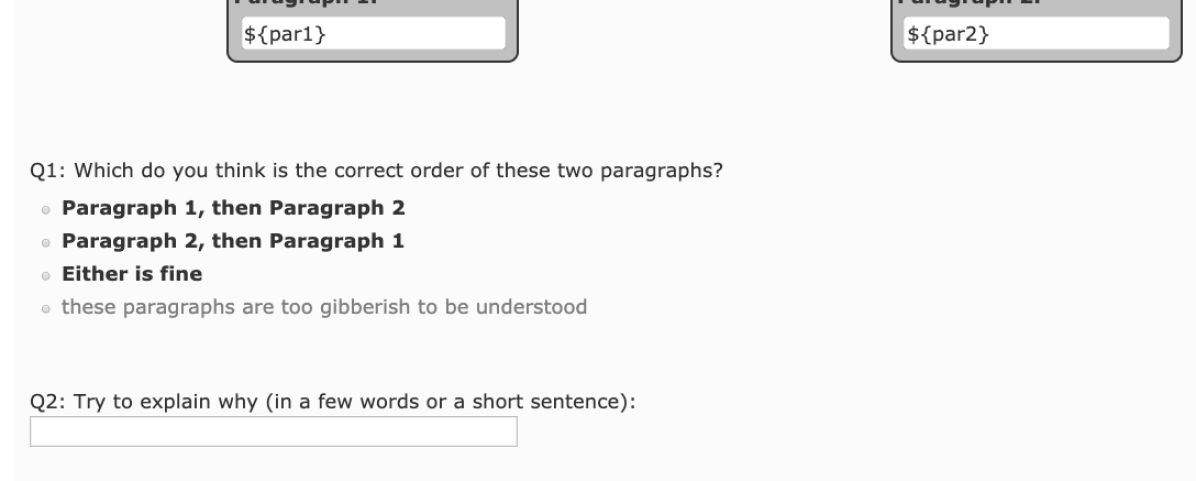Select the 'too gibberish to be understood' radio button
Viewport: 1196px width, 481px height.
[x=46, y=309]
